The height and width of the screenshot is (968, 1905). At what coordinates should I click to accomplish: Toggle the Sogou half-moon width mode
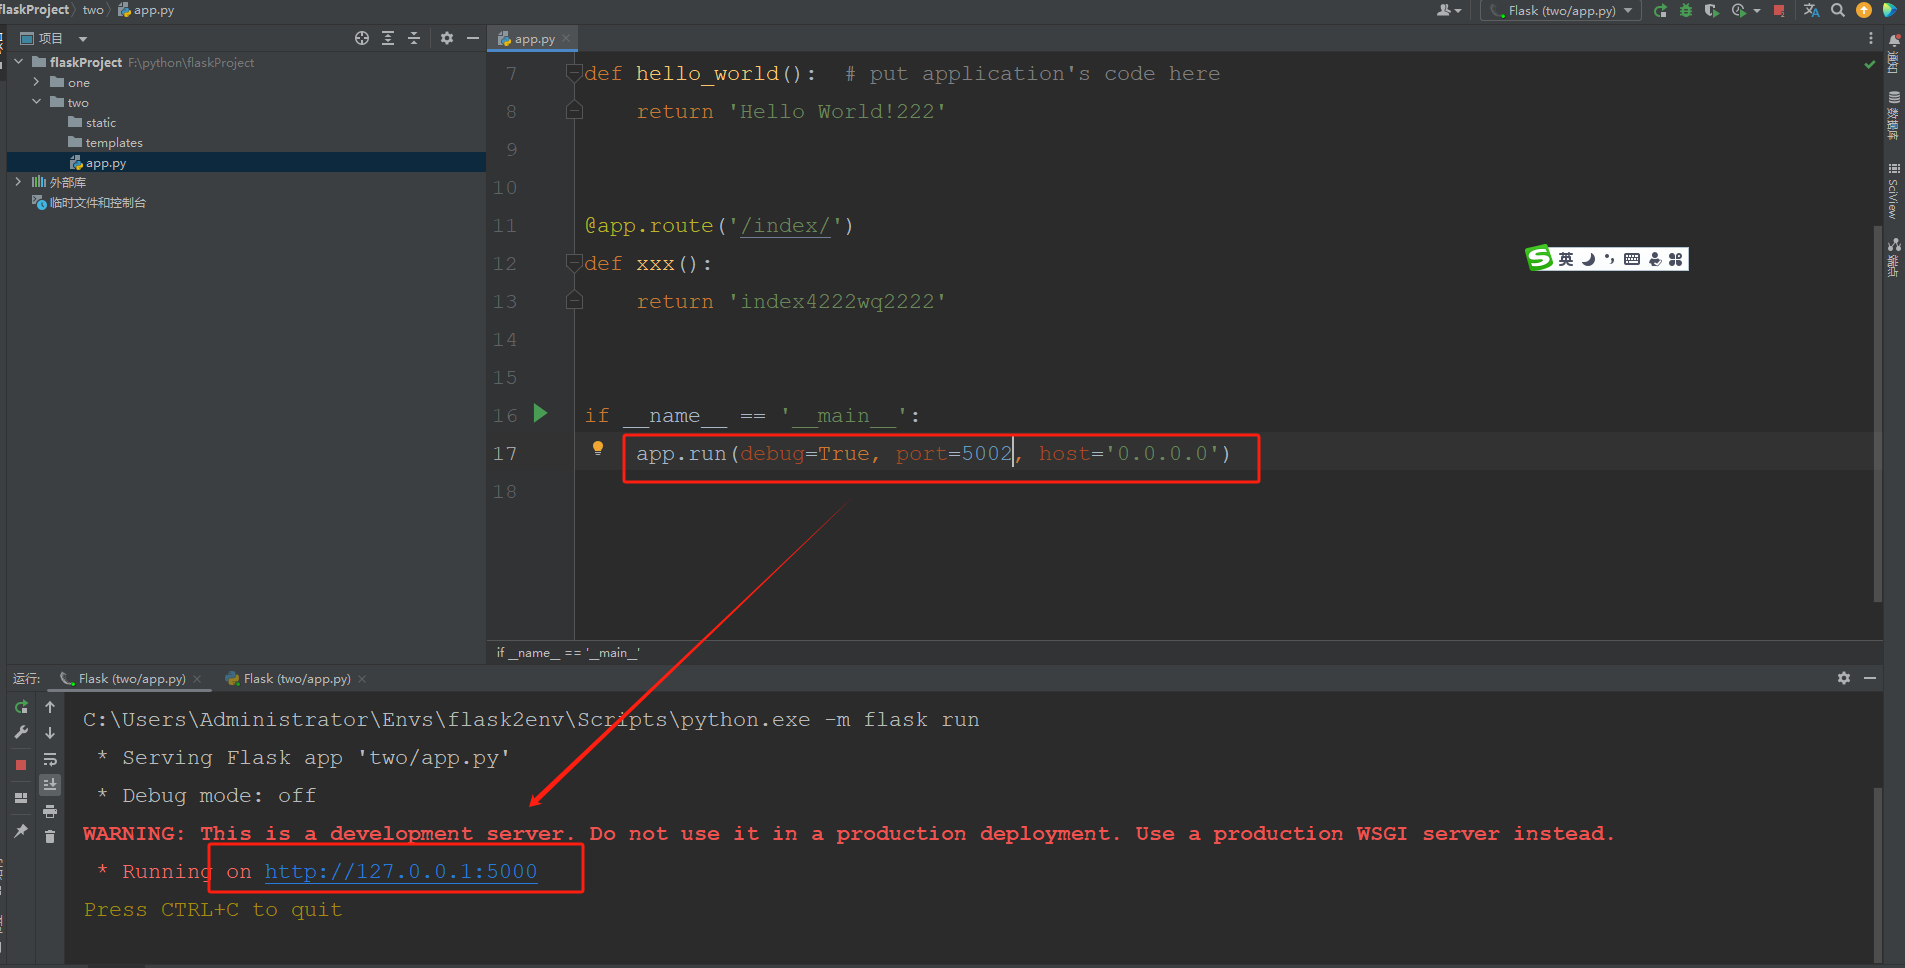(1588, 259)
